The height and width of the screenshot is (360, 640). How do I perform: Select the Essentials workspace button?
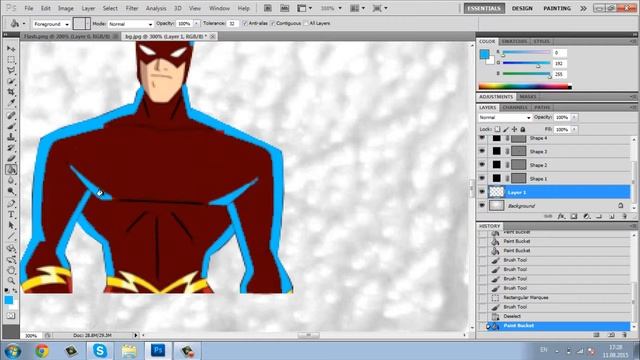point(484,8)
